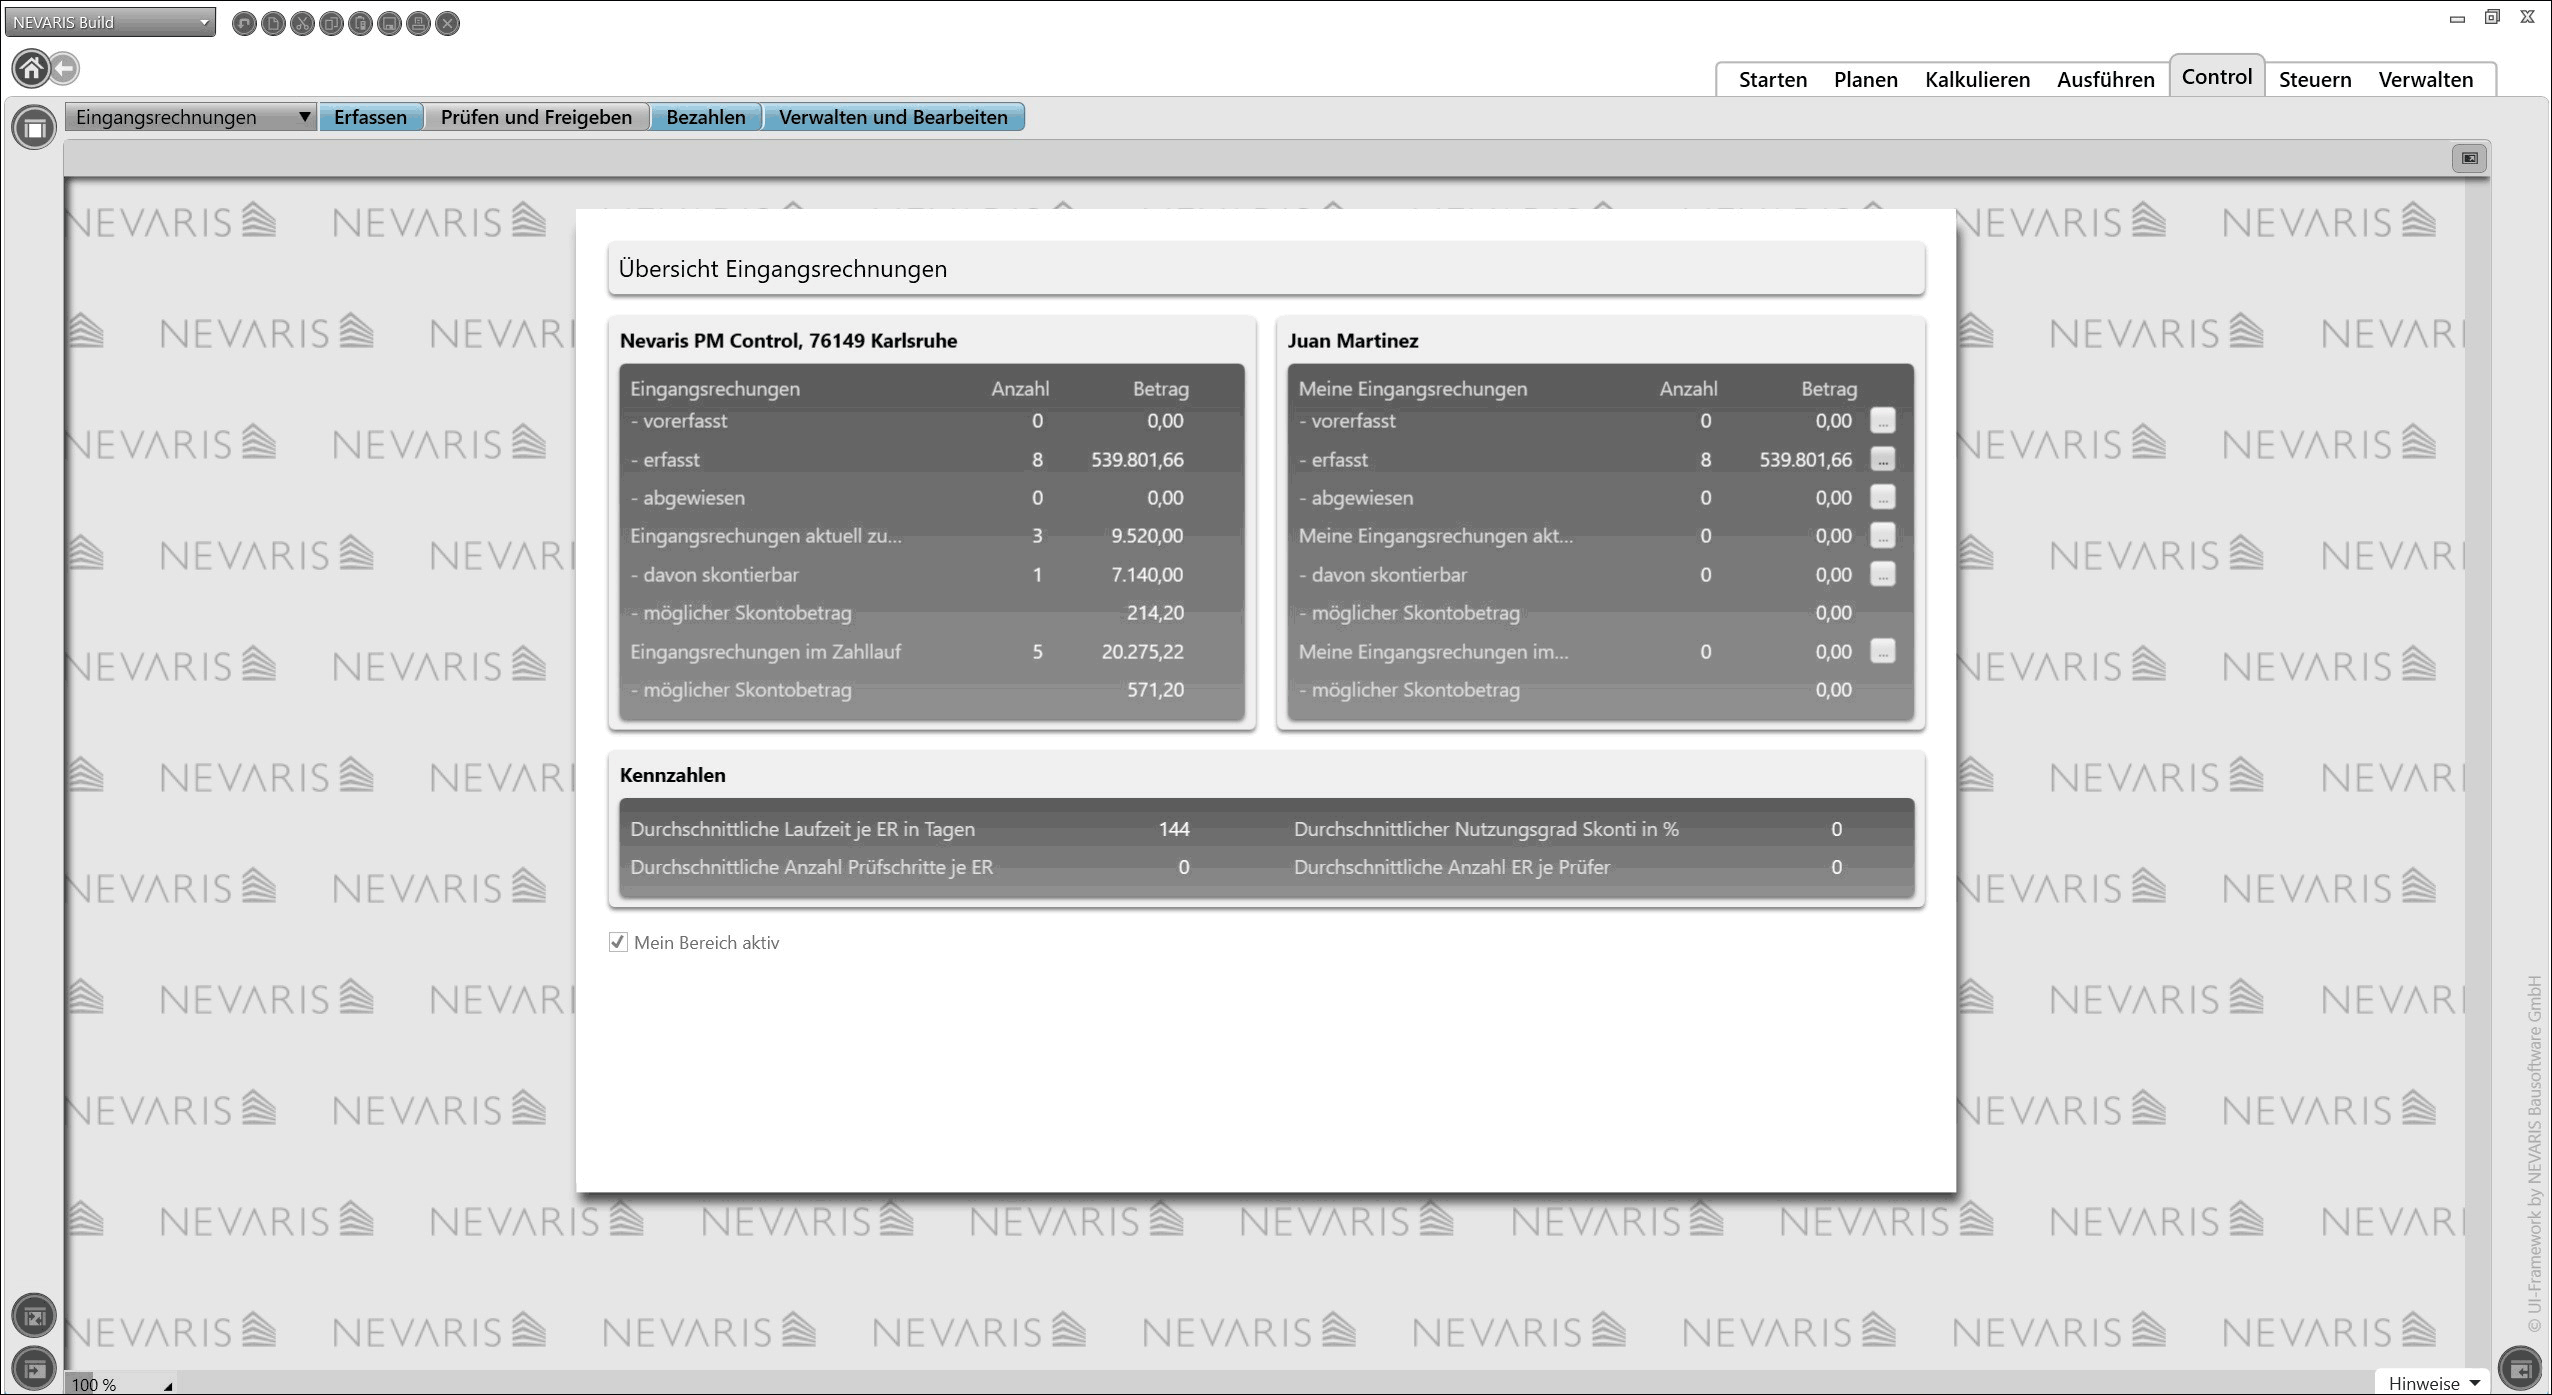Viewport: 2552px width, 1395px height.
Task: Click 'Durchschnittliche Anzahl ER je Prüfer' label
Action: (1451, 867)
